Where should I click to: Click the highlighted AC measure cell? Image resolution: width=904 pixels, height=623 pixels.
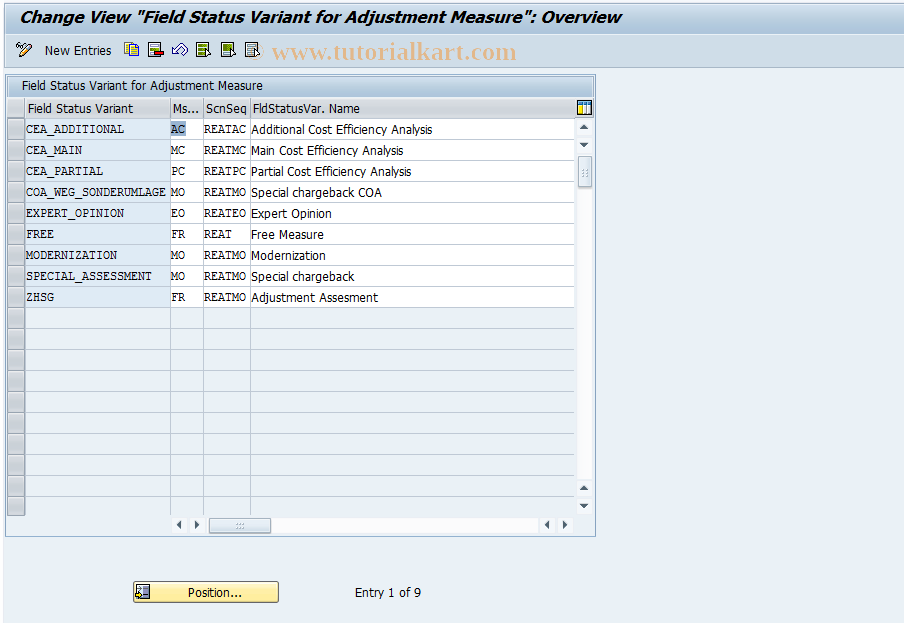point(187,129)
